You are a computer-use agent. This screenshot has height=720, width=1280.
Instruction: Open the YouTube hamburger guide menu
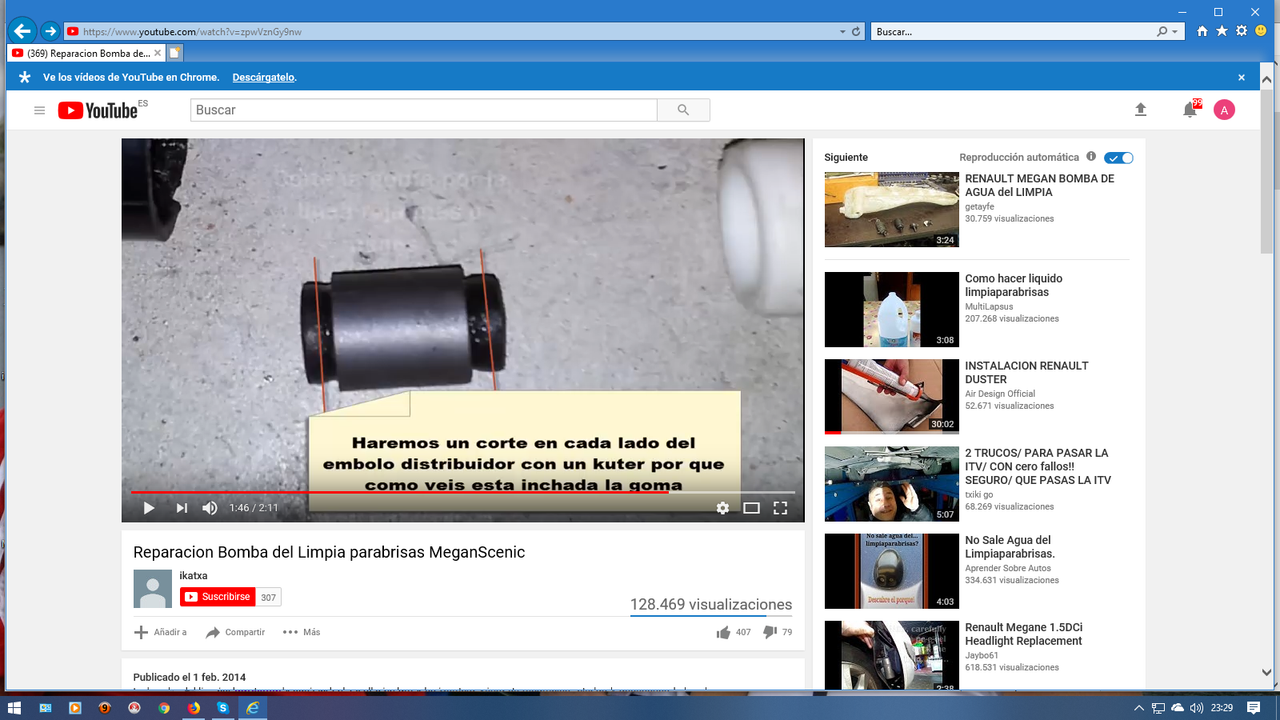click(x=40, y=110)
